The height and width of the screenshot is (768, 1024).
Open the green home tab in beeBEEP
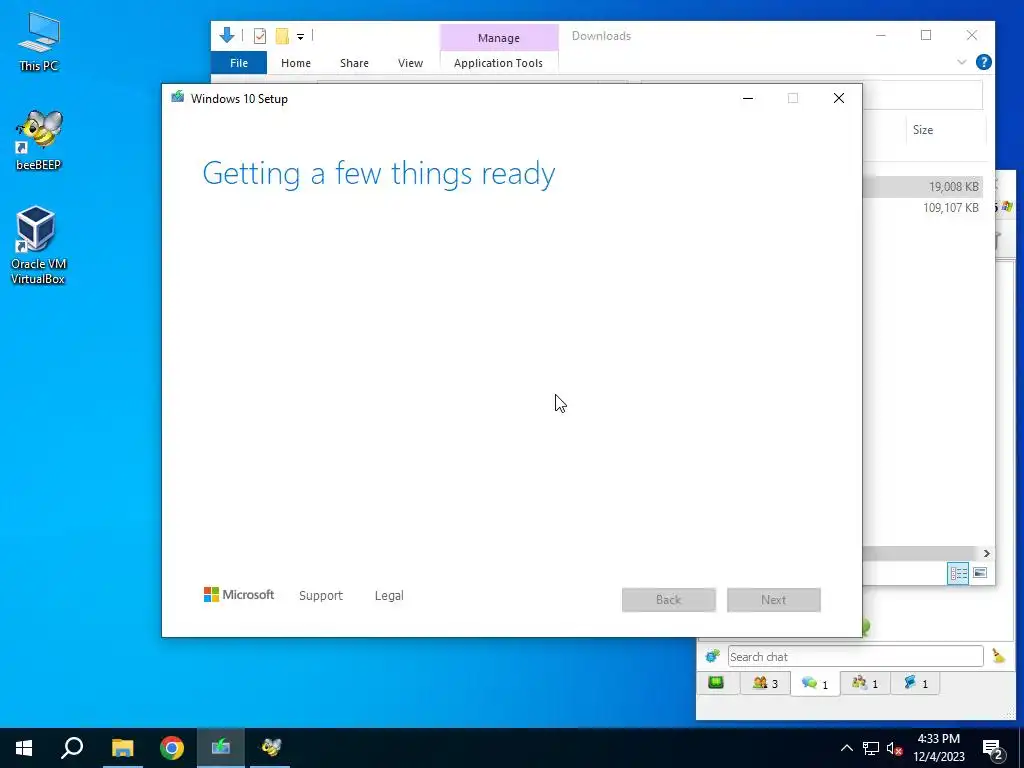[x=716, y=683]
